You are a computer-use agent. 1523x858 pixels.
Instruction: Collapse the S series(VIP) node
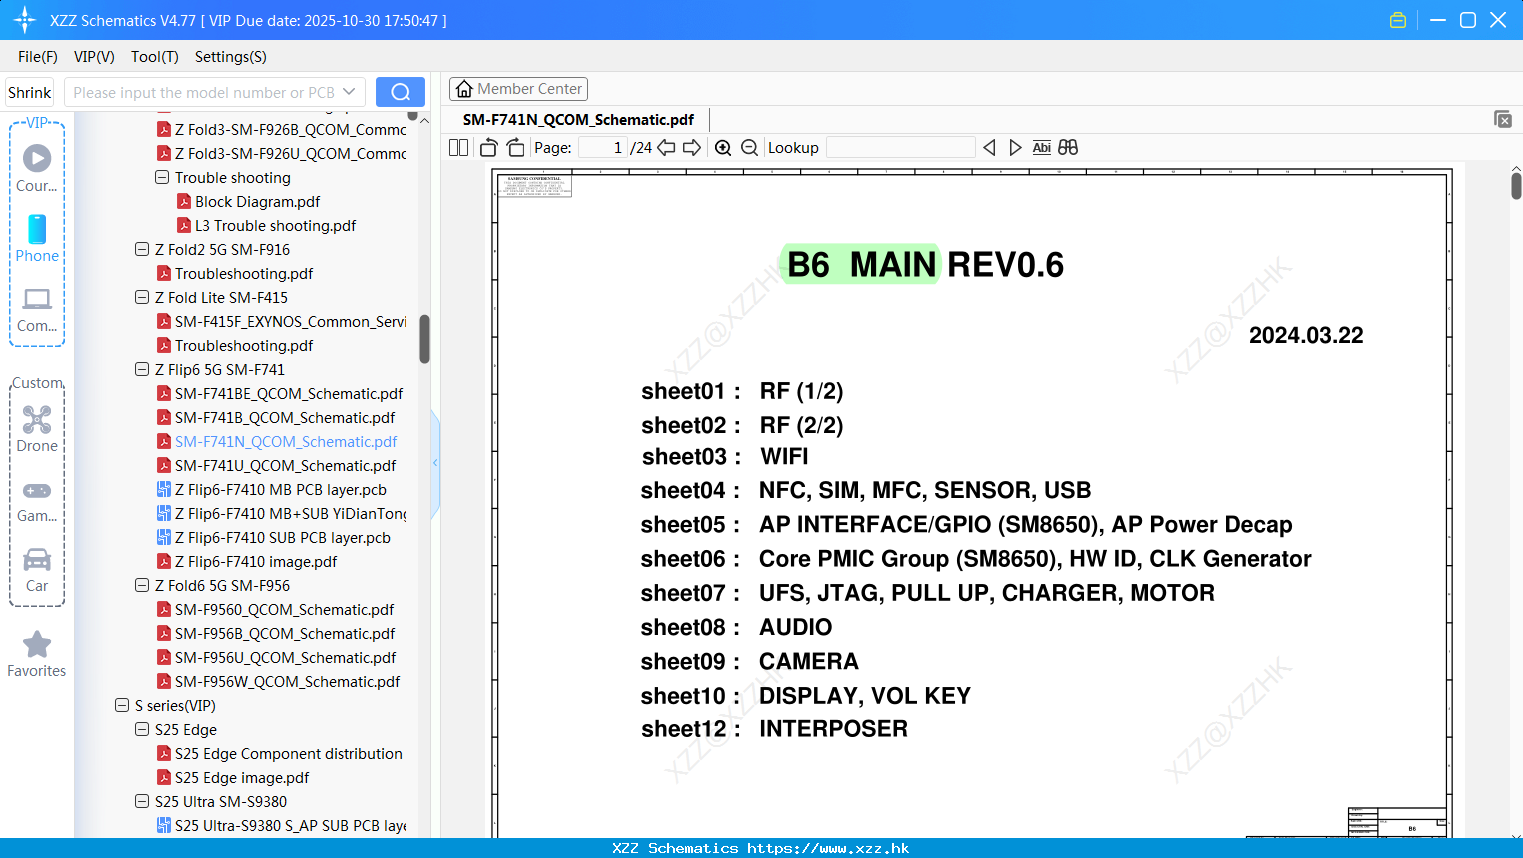122,705
